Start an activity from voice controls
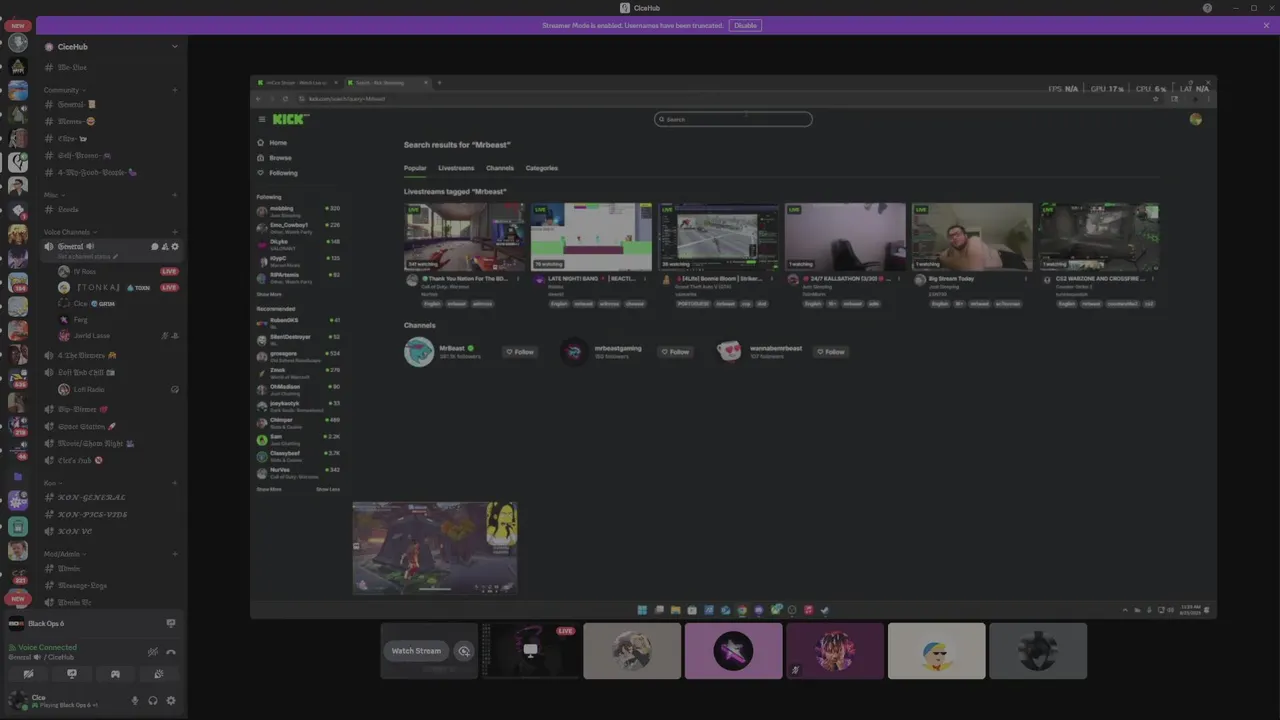This screenshot has height=720, width=1280. pyautogui.click(x=115, y=674)
